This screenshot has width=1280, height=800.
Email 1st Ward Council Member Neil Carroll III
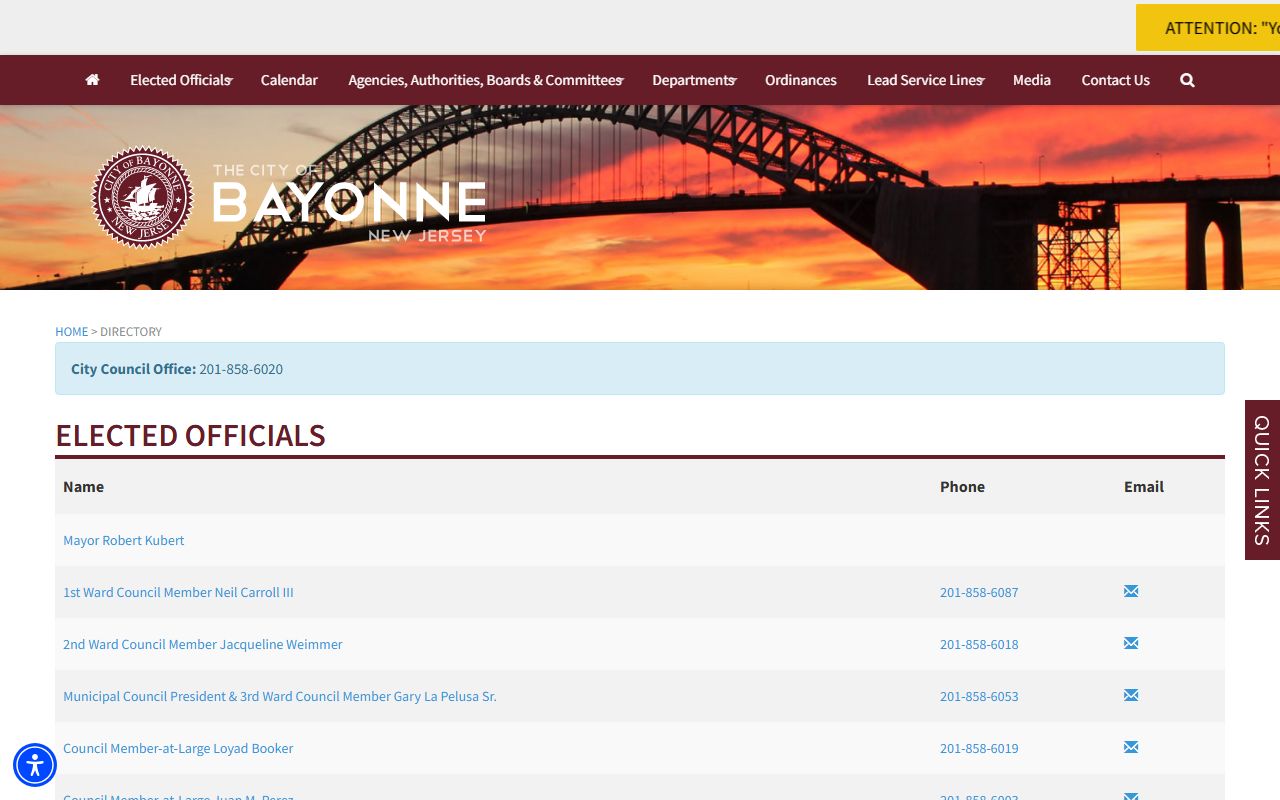coord(1131,591)
